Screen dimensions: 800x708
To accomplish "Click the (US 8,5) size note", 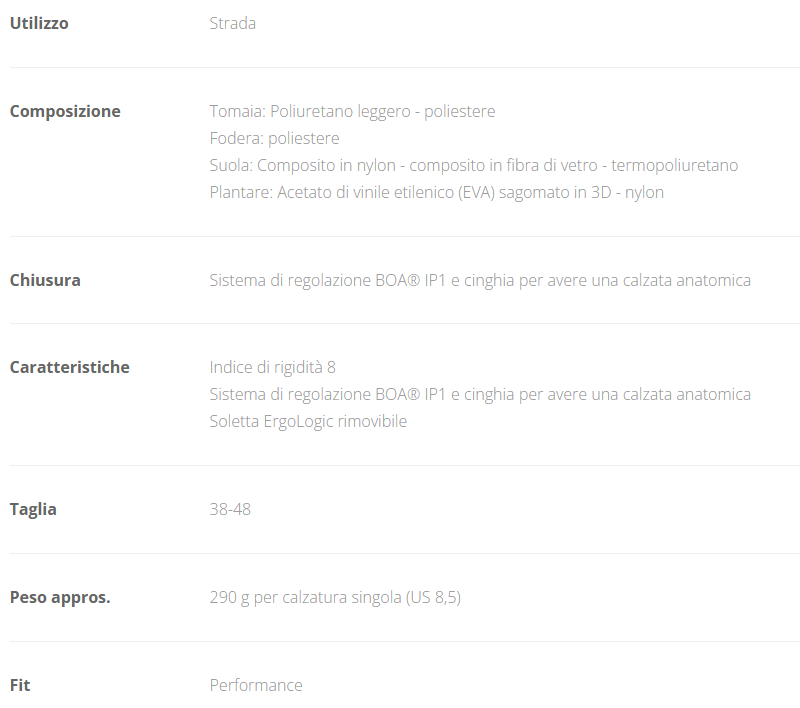I will coord(433,597).
